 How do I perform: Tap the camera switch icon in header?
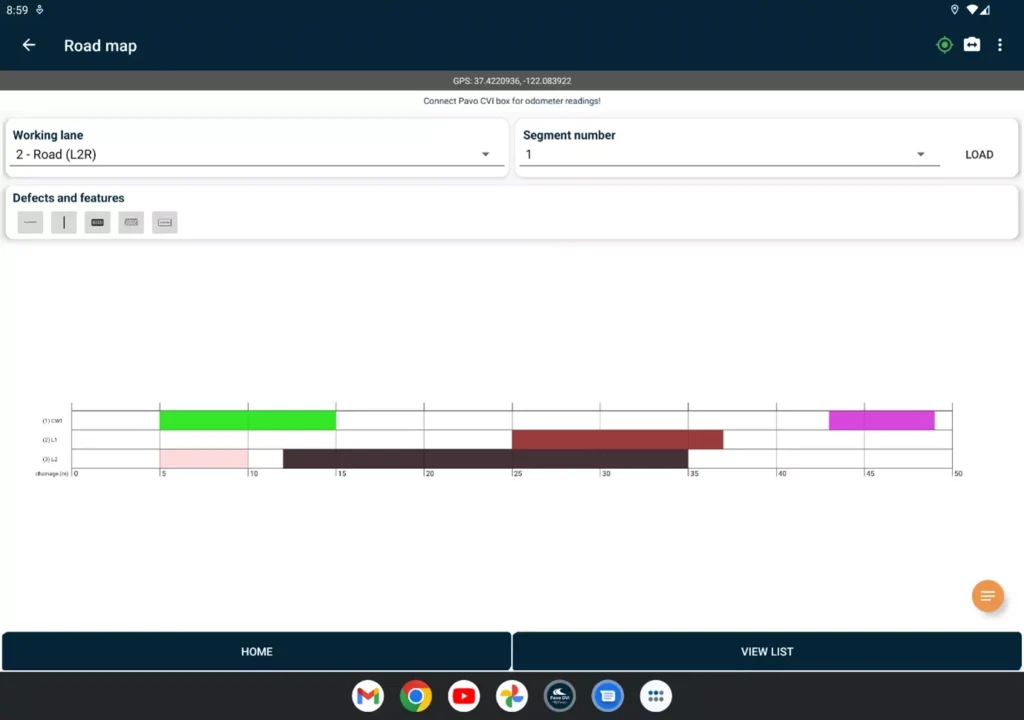pos(972,45)
